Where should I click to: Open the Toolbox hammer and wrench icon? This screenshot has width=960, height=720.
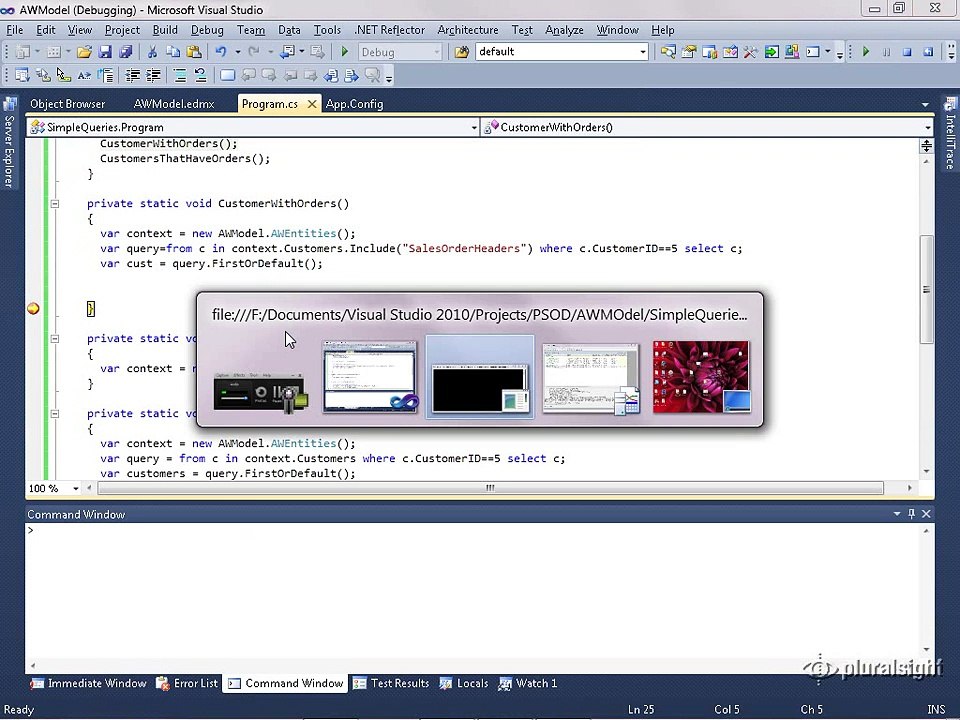(x=751, y=53)
